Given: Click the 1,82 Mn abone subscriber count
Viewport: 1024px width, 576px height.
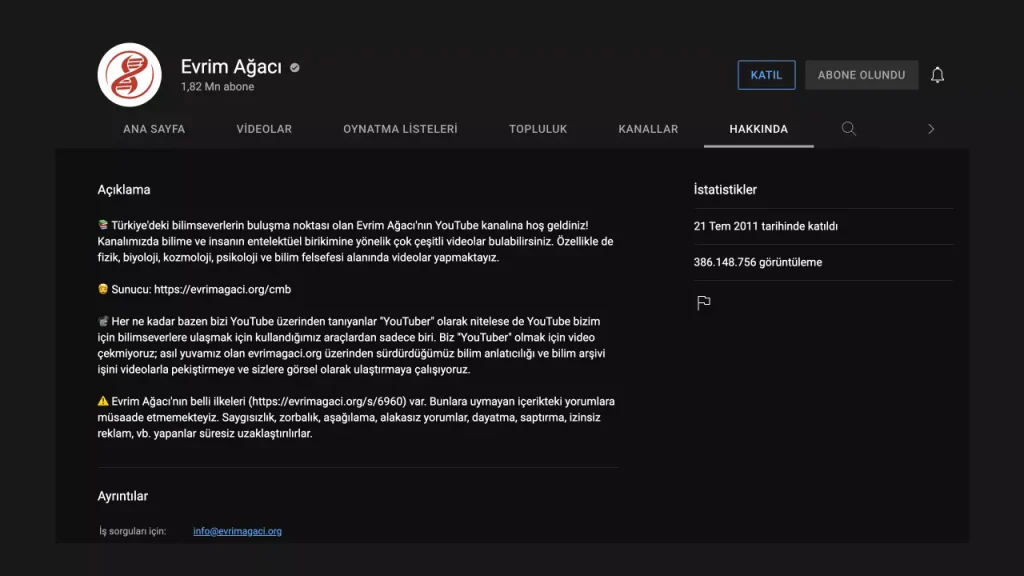Looking at the screenshot, I should [217, 86].
